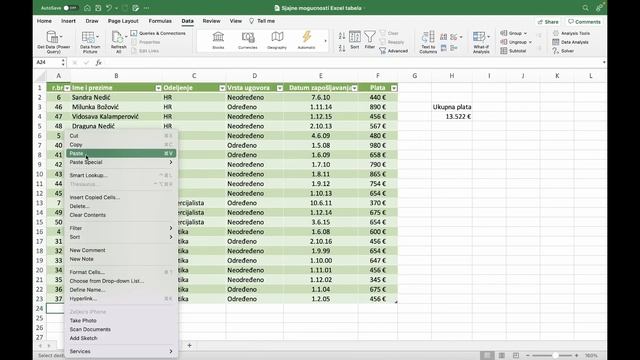Add a new sheet with plus button
Screen dimensions: 640x360
click(x=189, y=346)
